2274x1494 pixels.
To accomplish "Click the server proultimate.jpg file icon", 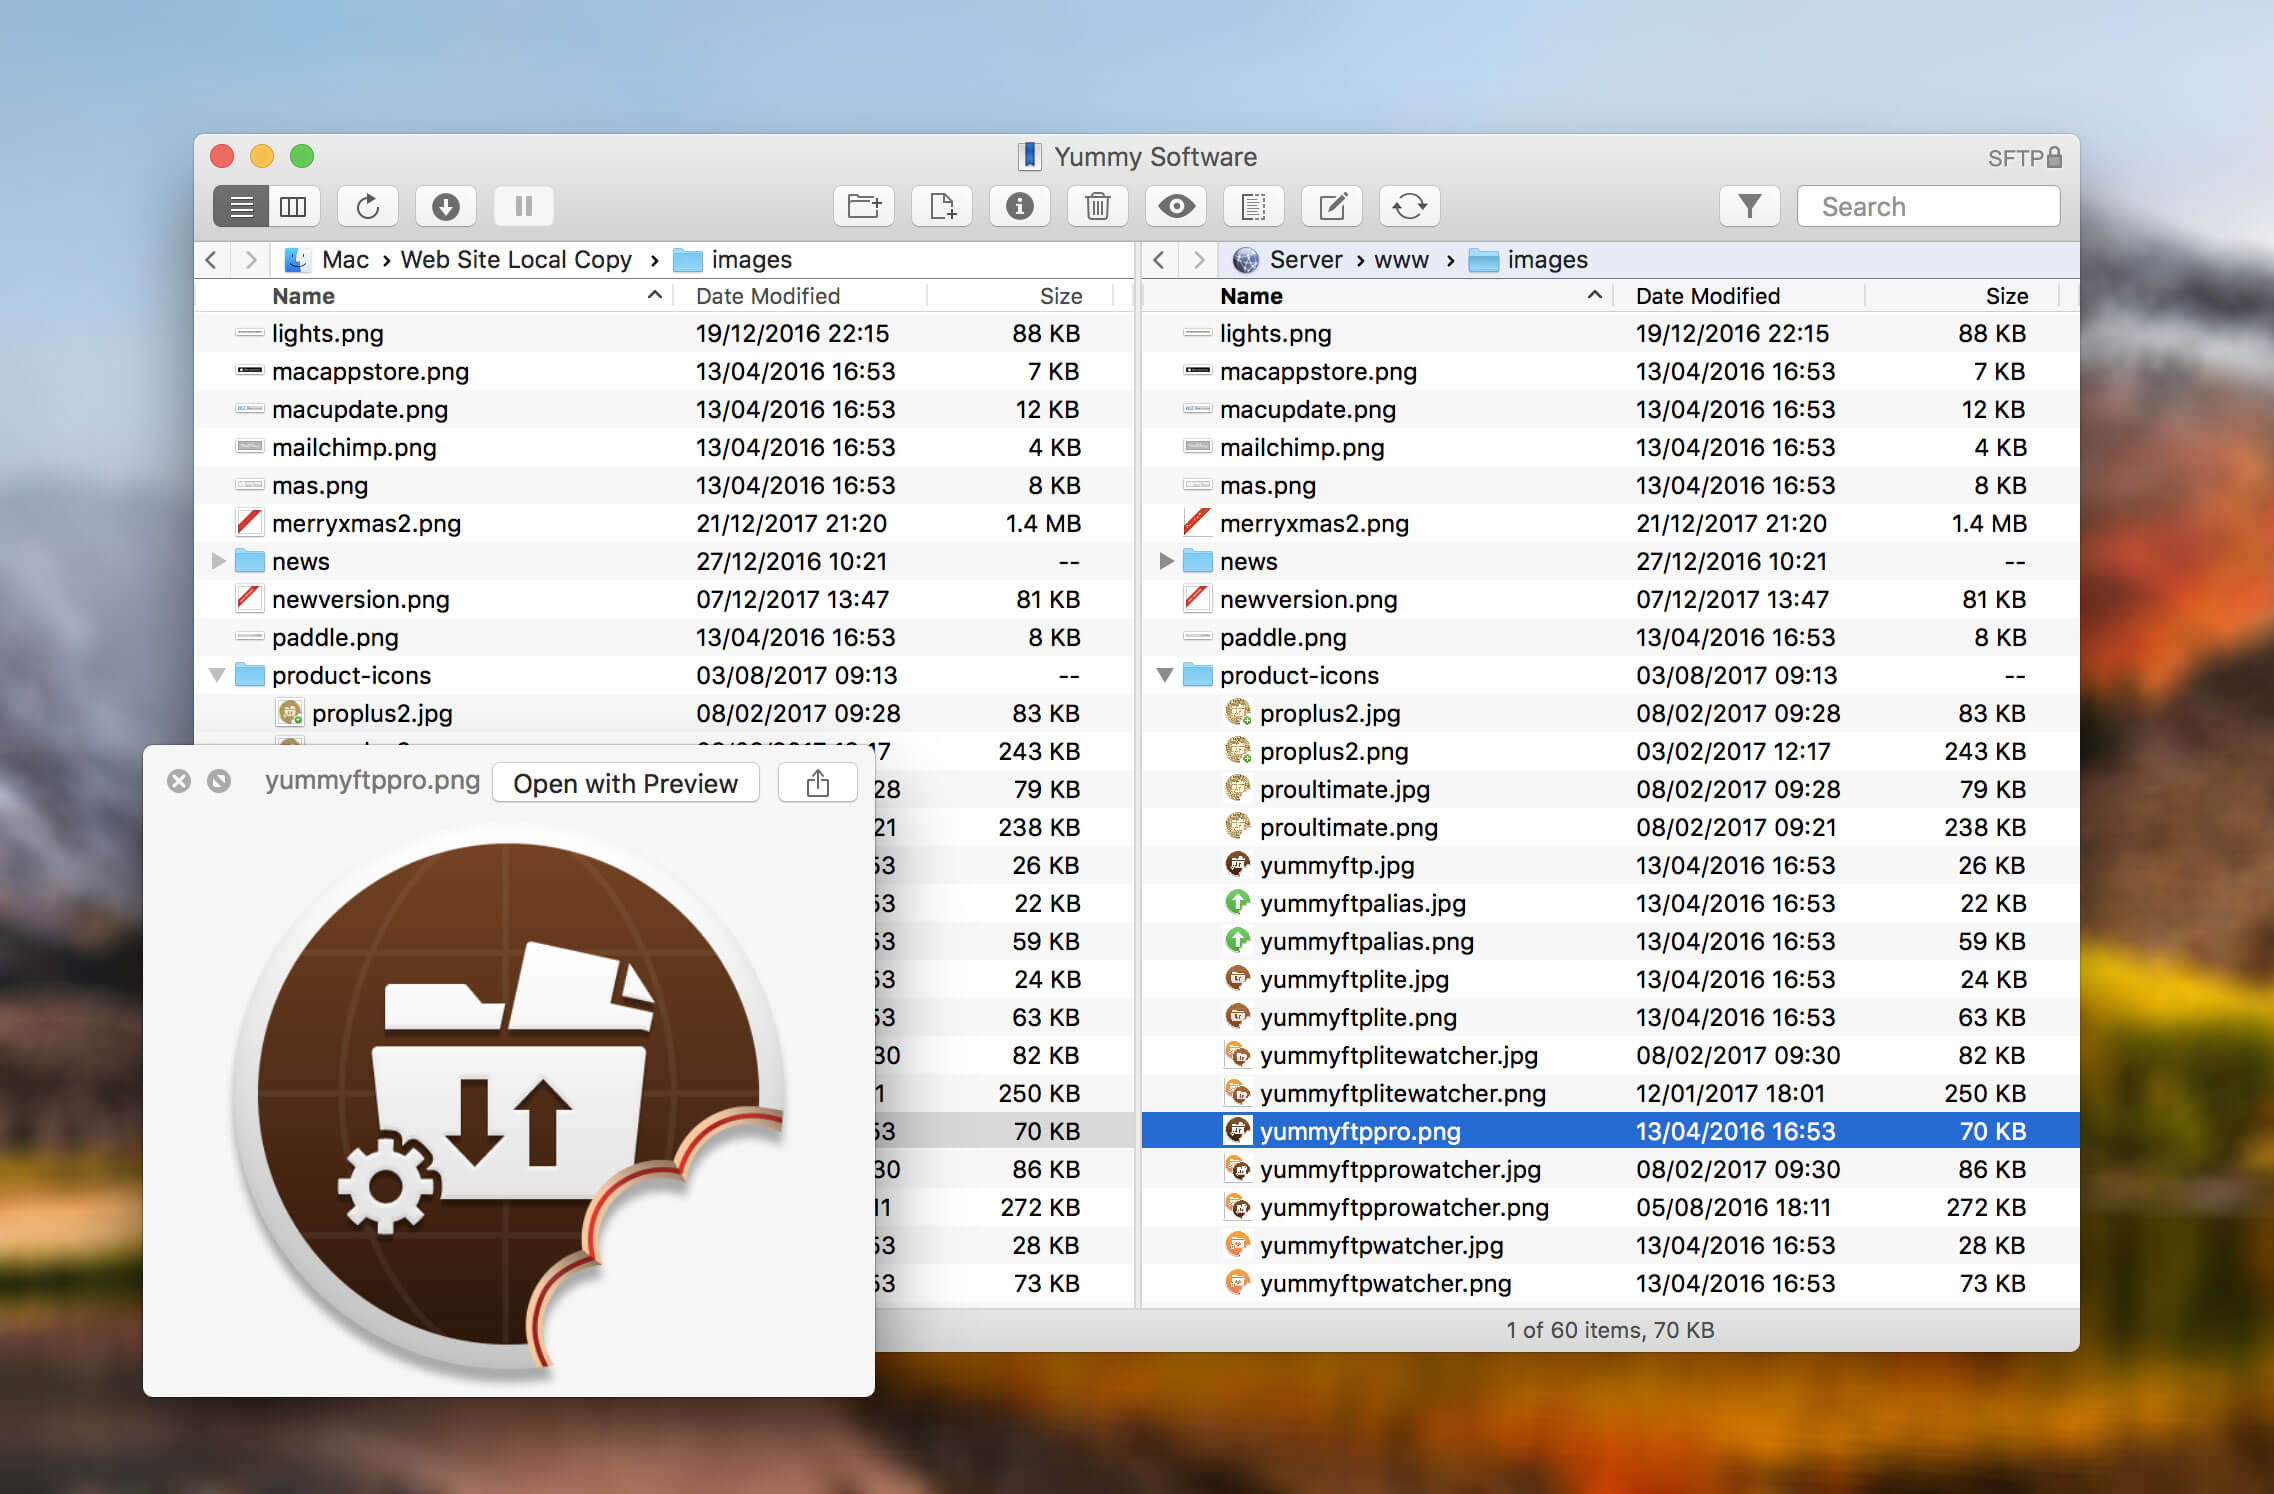I will tap(1238, 788).
